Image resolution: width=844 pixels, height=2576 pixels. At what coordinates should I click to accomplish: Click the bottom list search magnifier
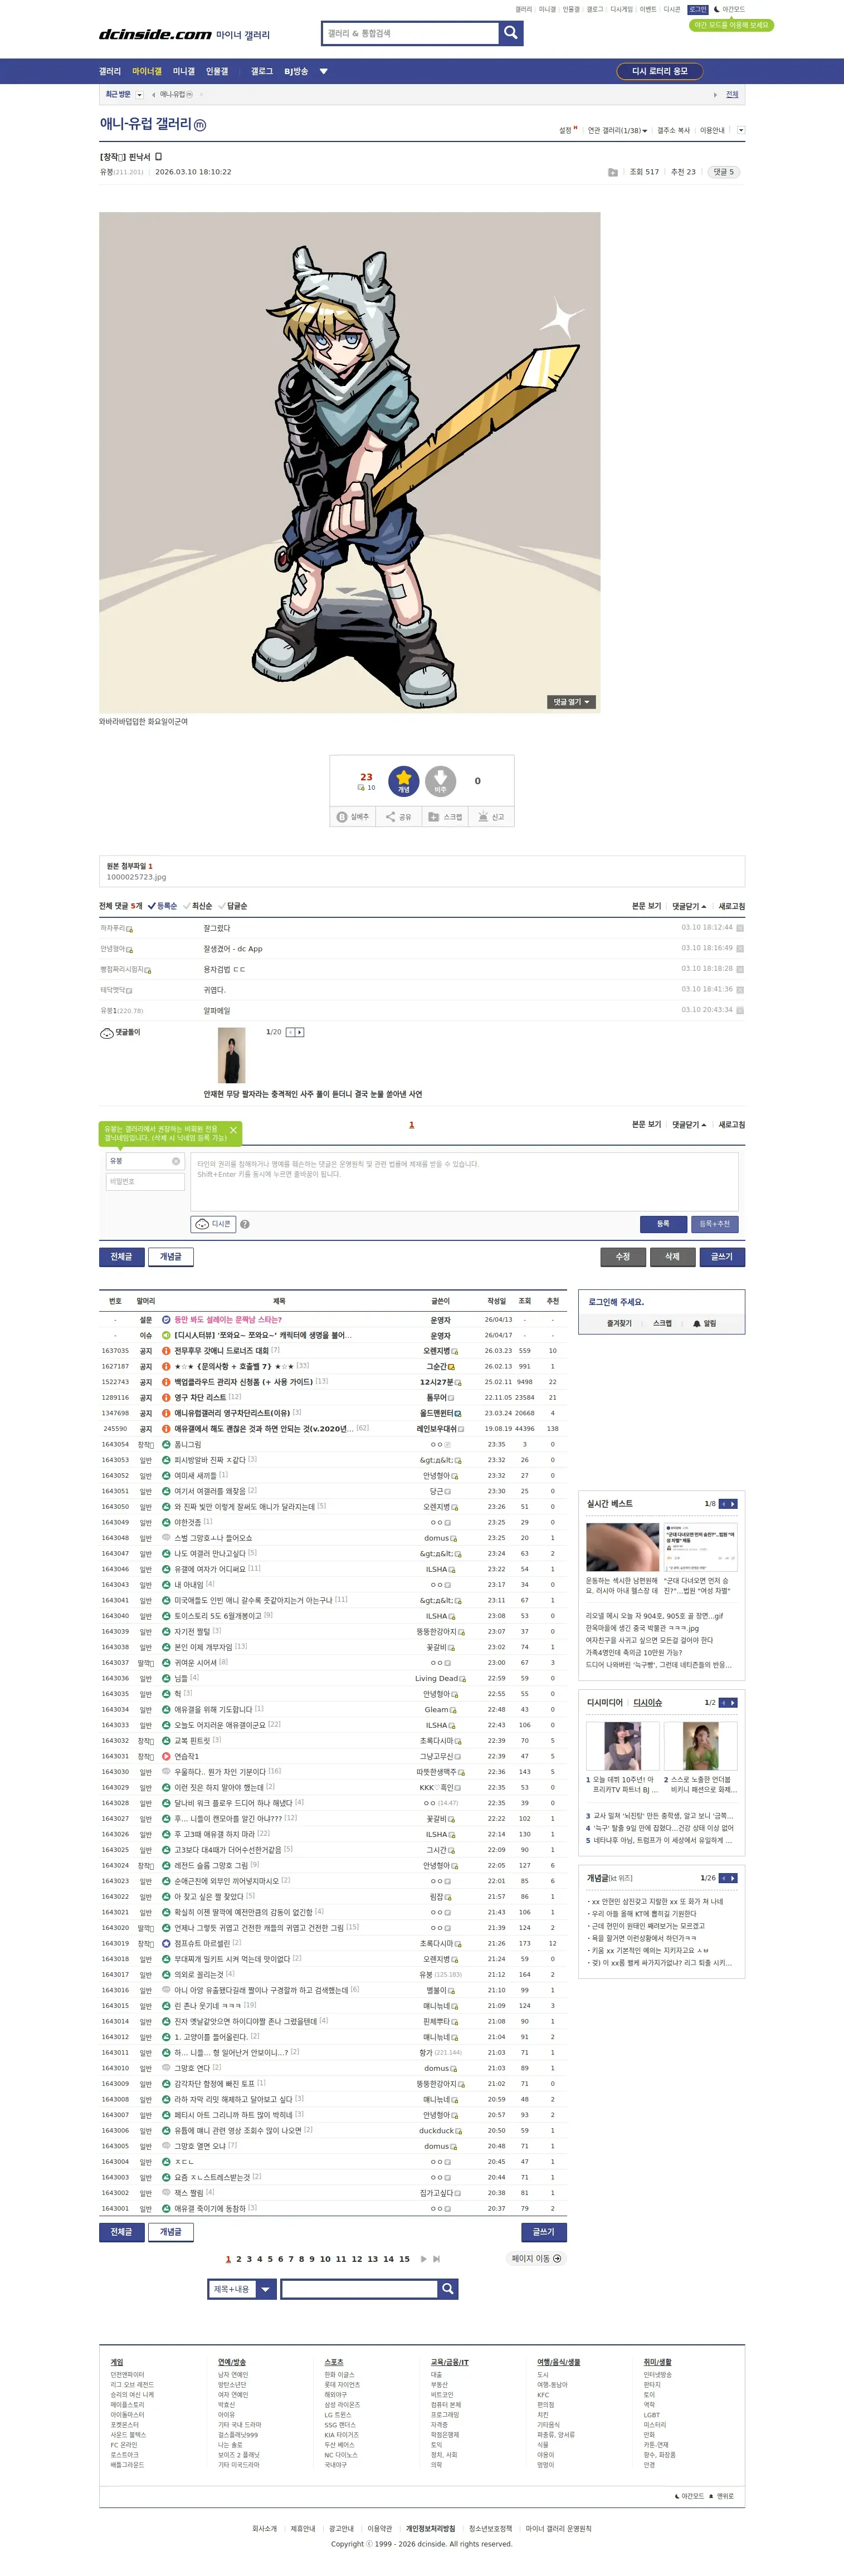tap(448, 2289)
